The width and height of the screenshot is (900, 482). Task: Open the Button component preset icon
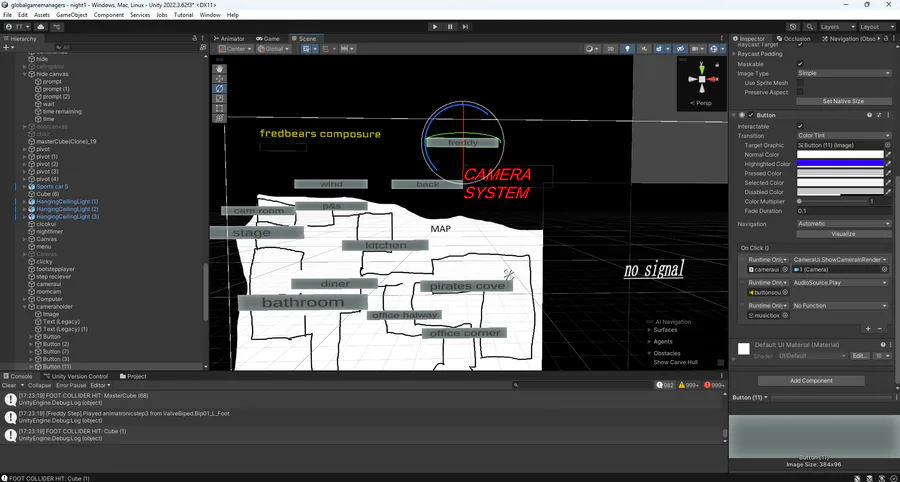[x=879, y=115]
